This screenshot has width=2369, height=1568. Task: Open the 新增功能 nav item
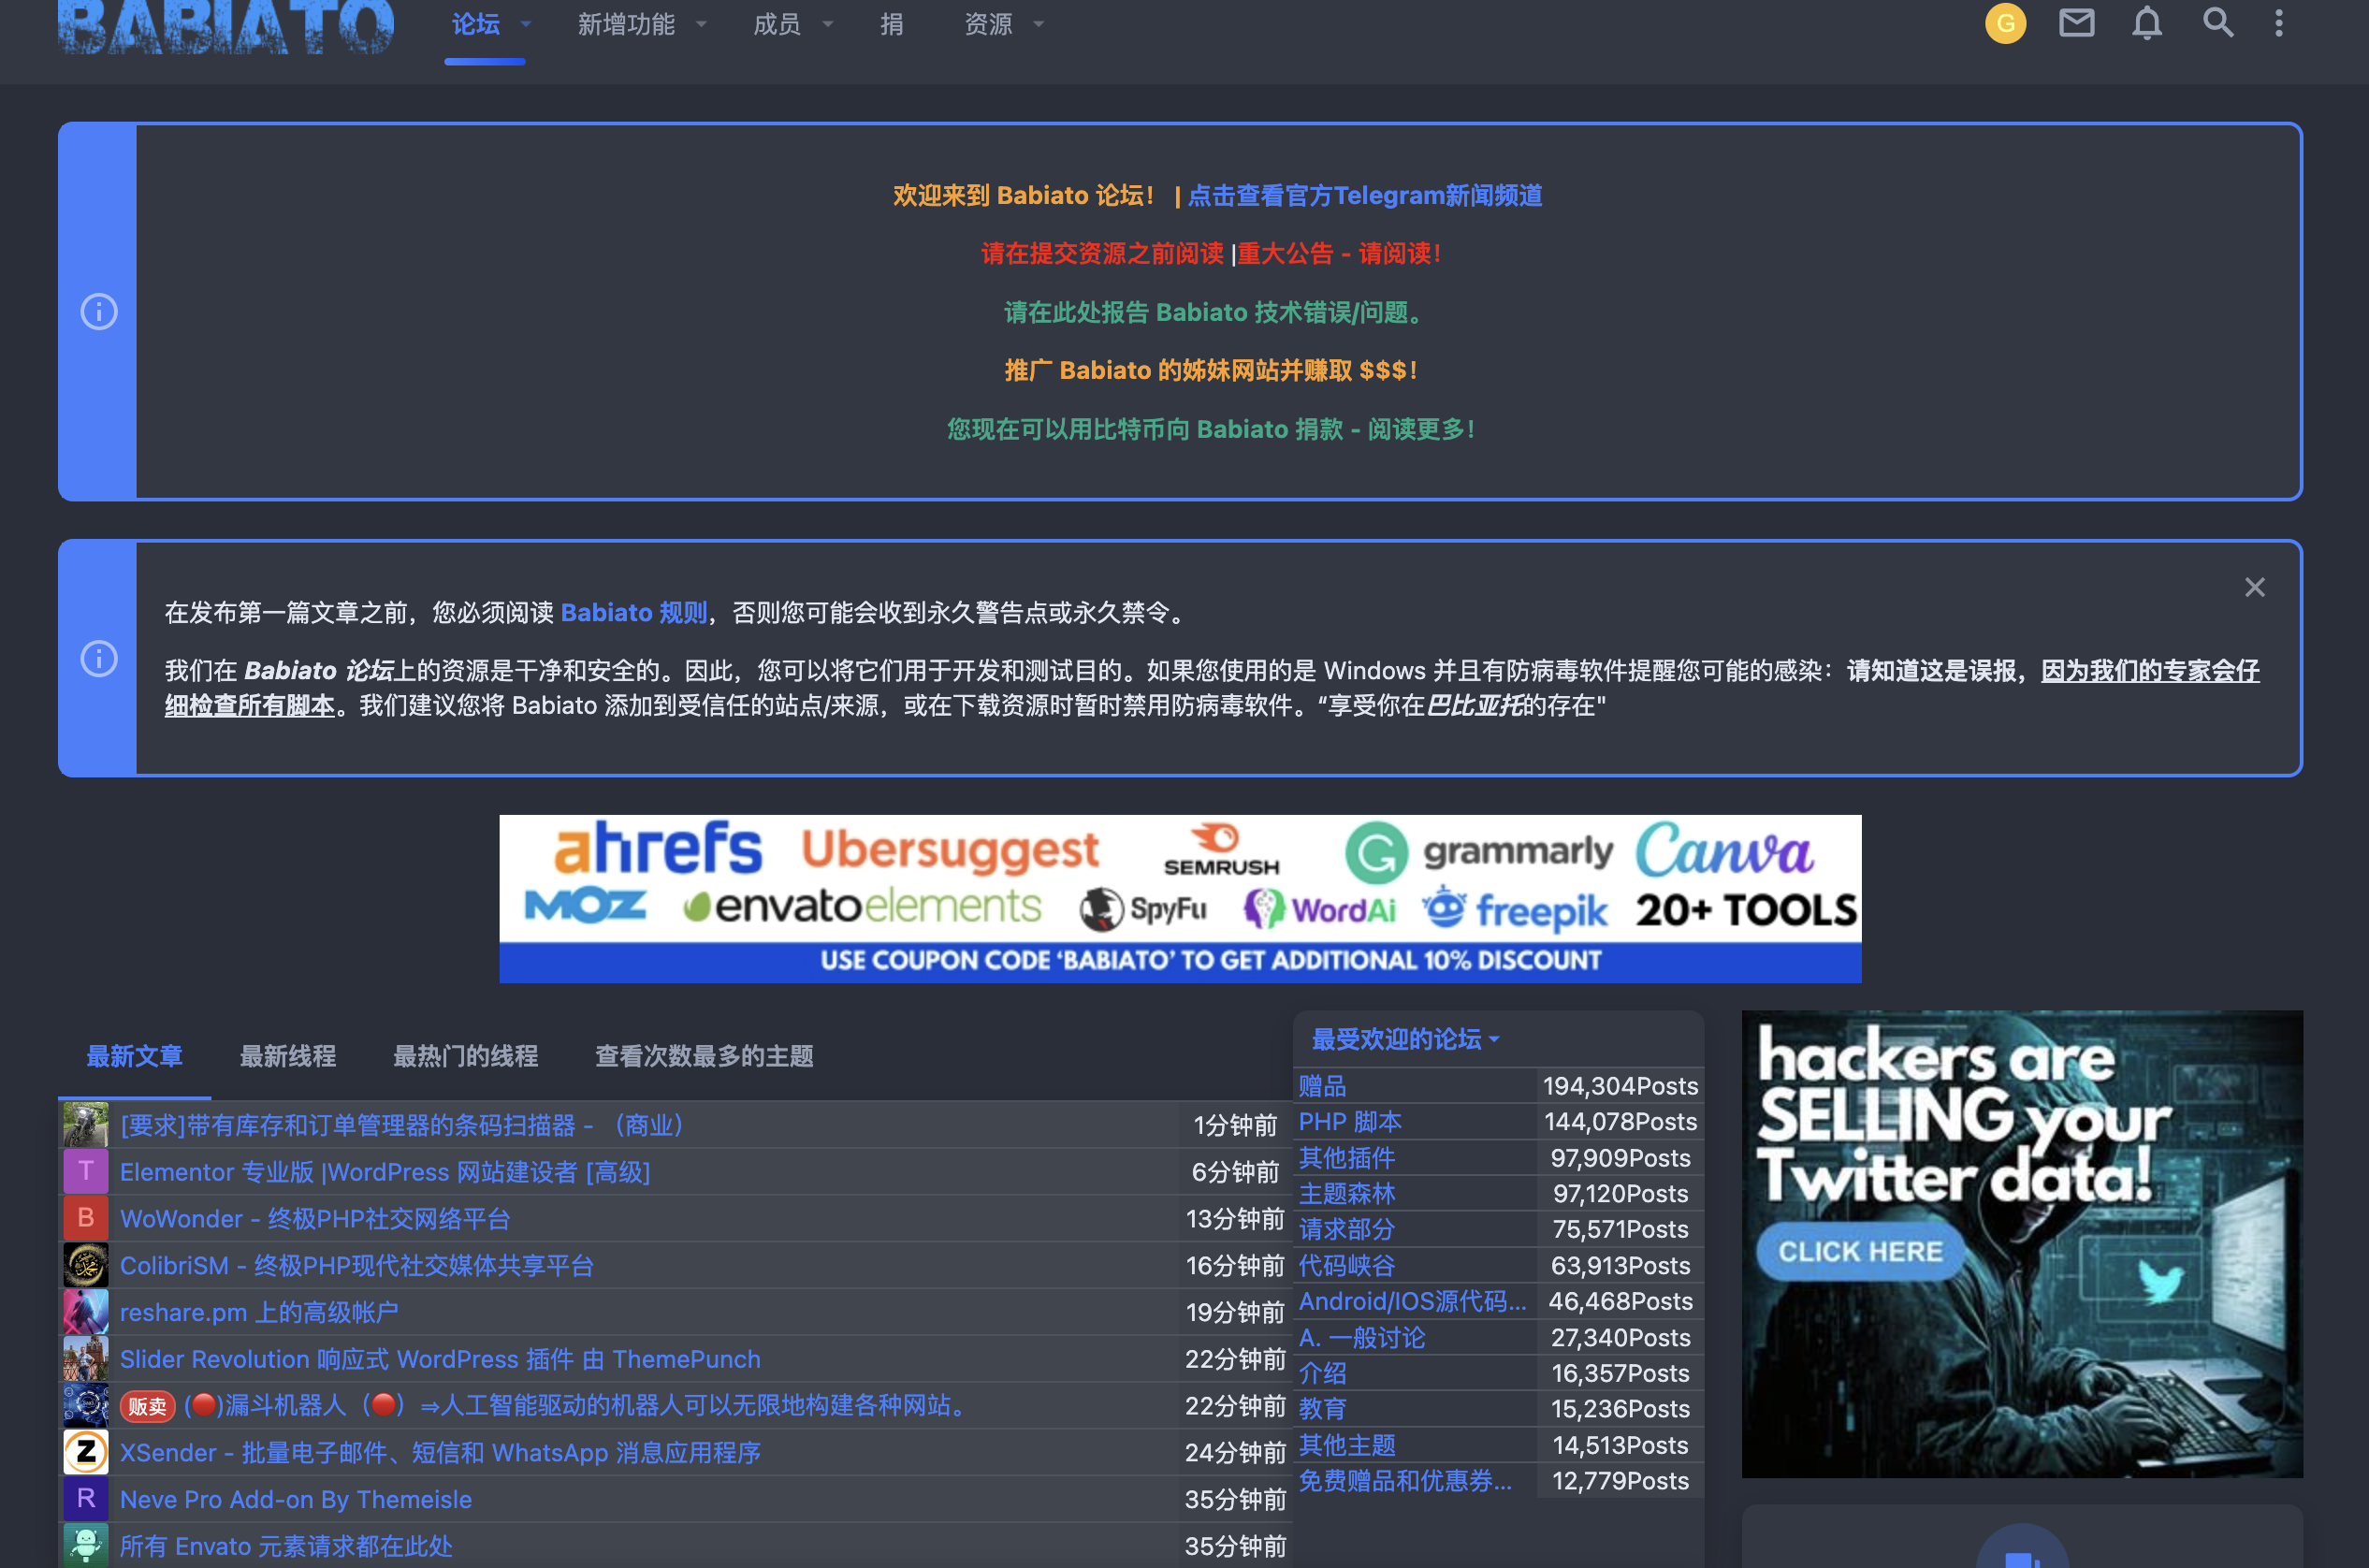[626, 24]
